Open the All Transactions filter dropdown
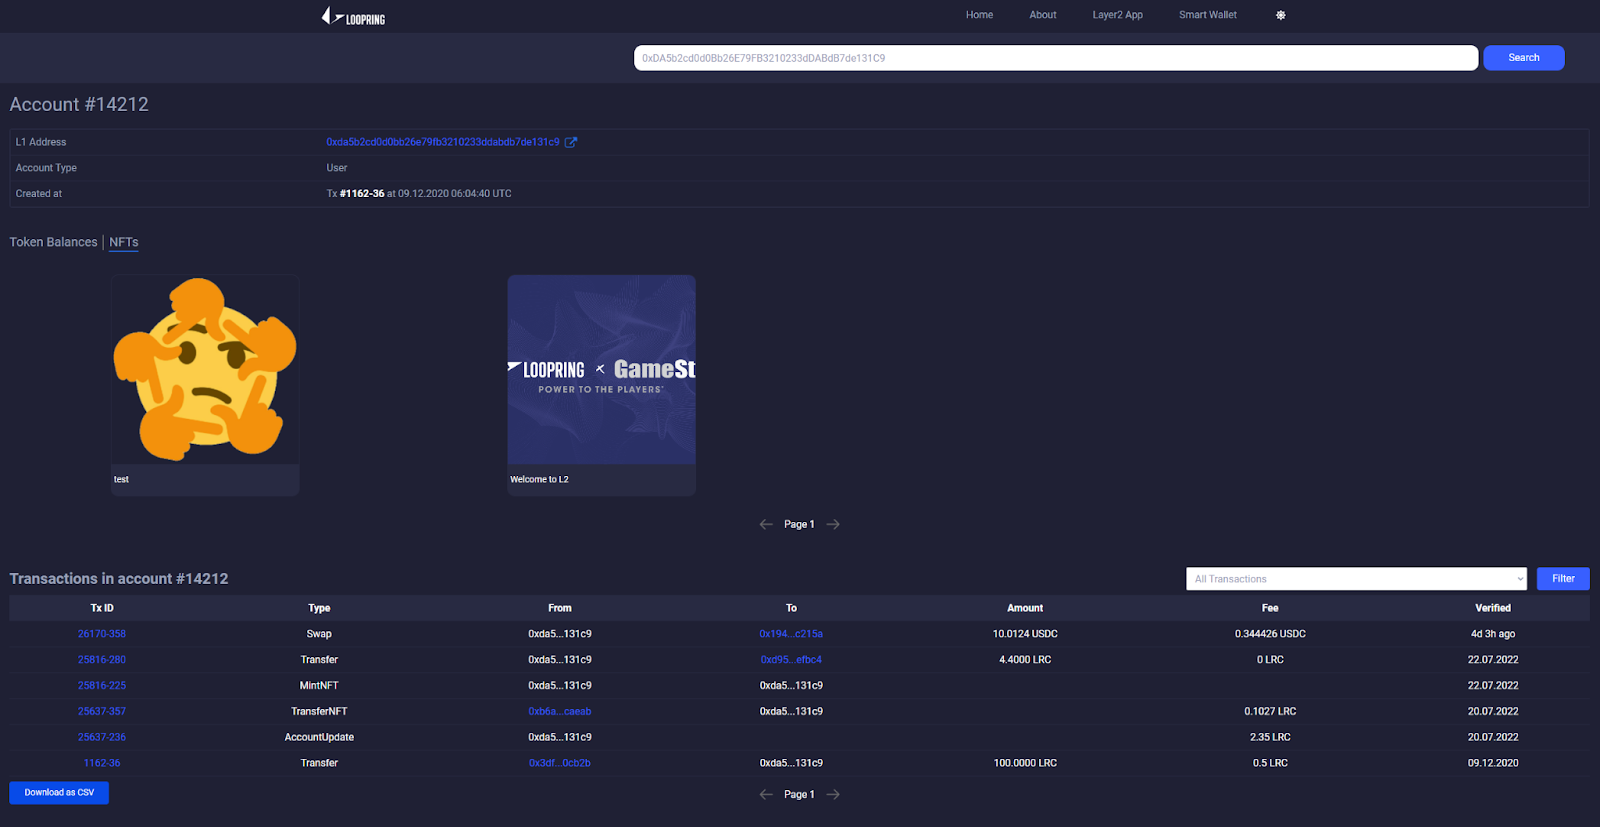Viewport: 1600px width, 827px height. (1355, 579)
